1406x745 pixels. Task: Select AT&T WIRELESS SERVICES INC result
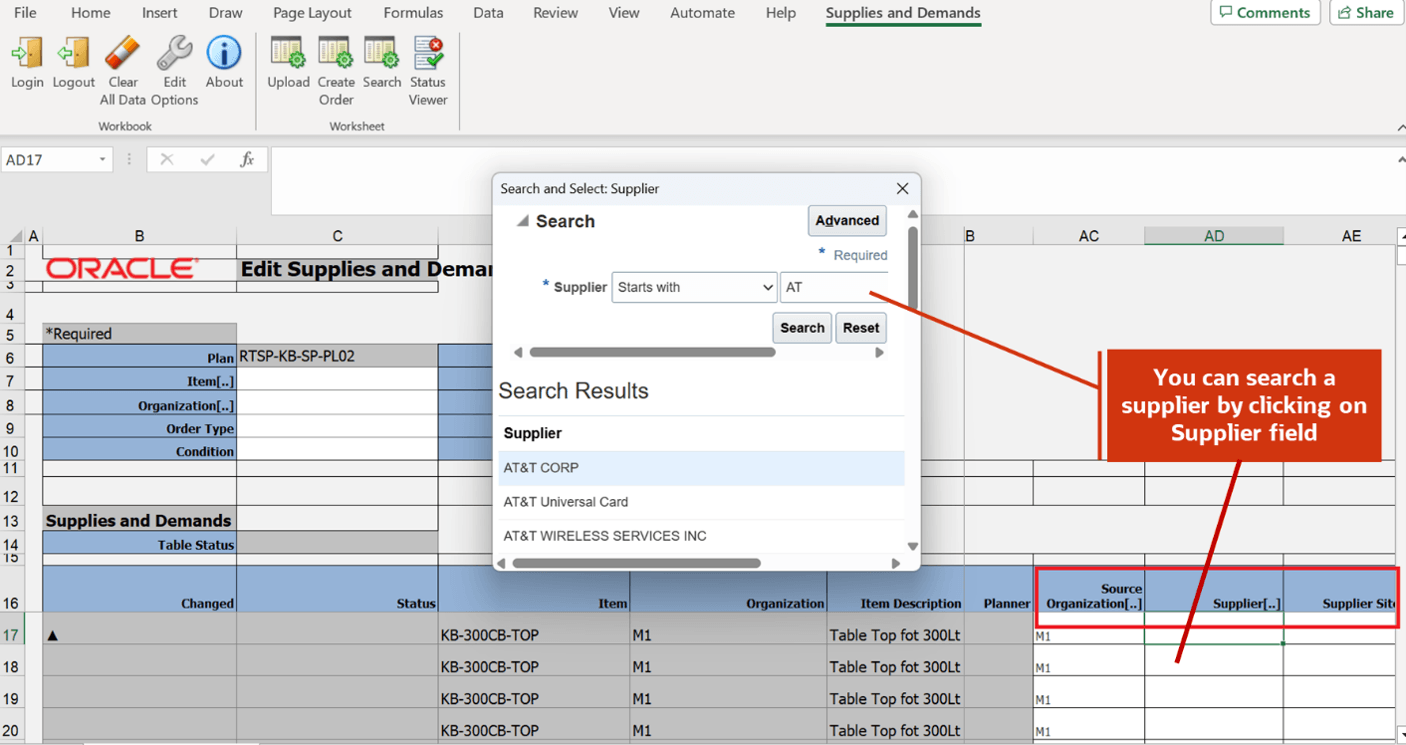(x=702, y=536)
